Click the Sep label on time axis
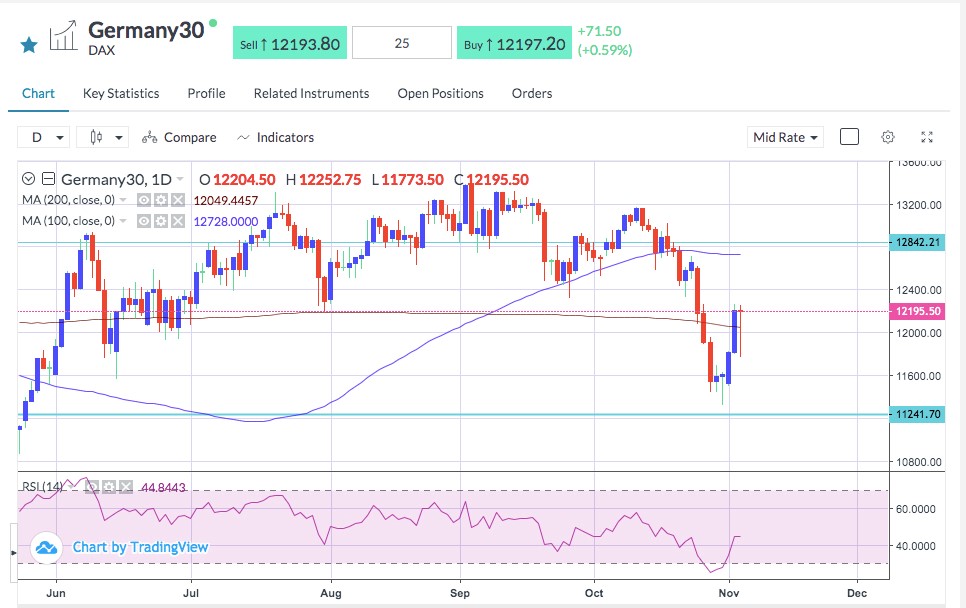This screenshot has width=966, height=608. [x=460, y=593]
